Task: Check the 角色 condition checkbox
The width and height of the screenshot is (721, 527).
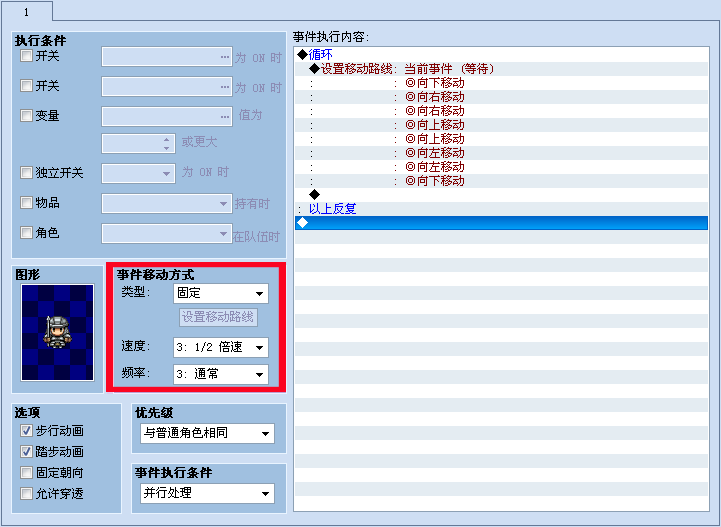Action: pos(26,233)
